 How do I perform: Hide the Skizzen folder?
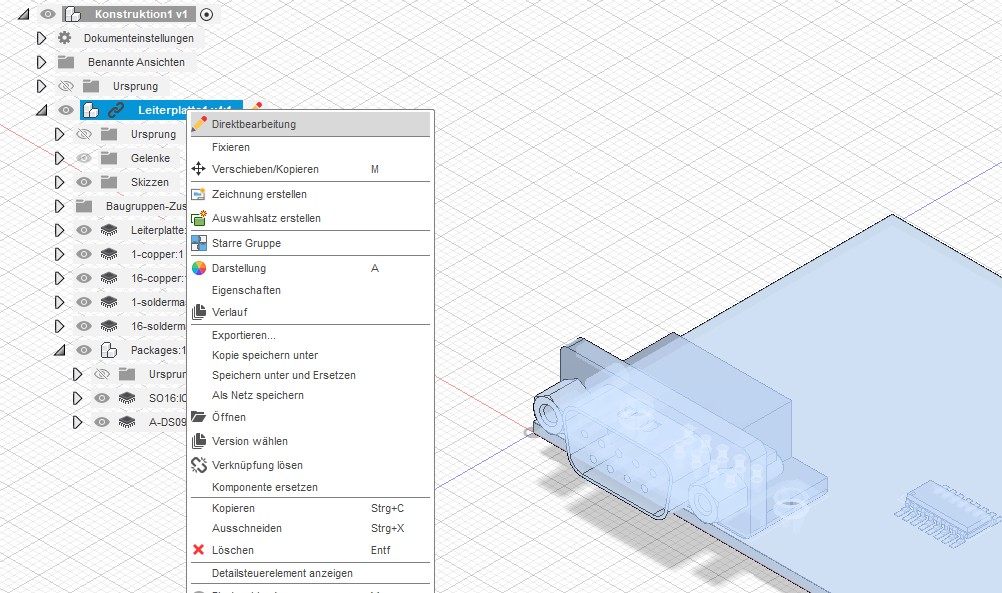[84, 182]
